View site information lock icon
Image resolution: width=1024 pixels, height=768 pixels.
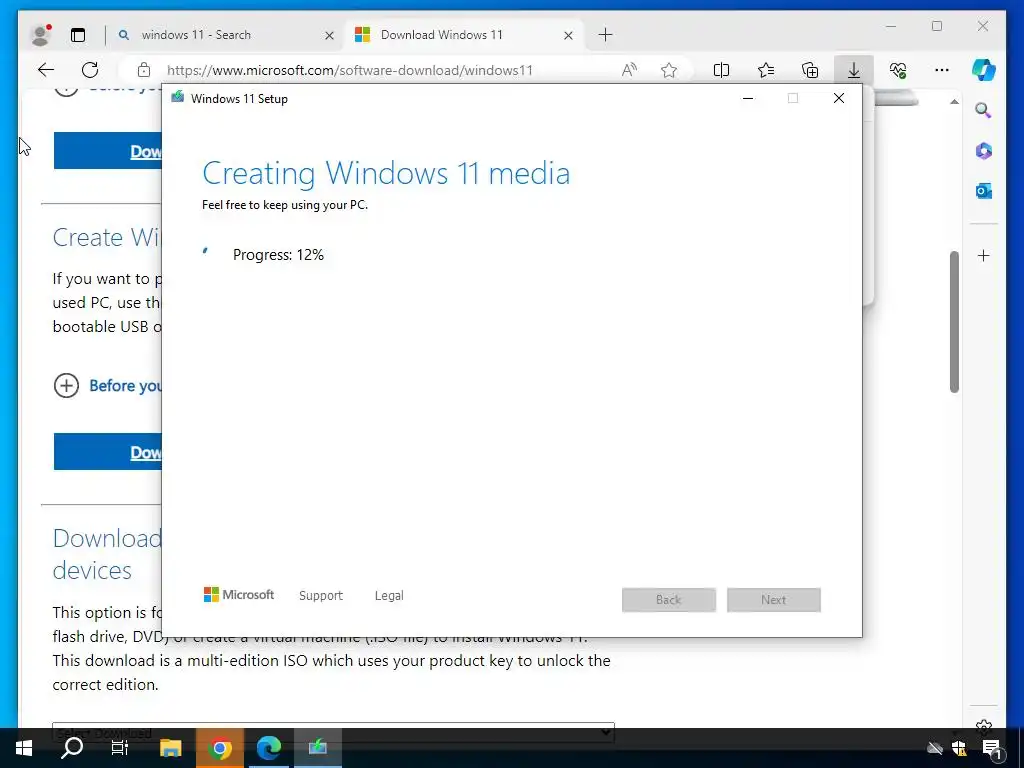click(144, 70)
